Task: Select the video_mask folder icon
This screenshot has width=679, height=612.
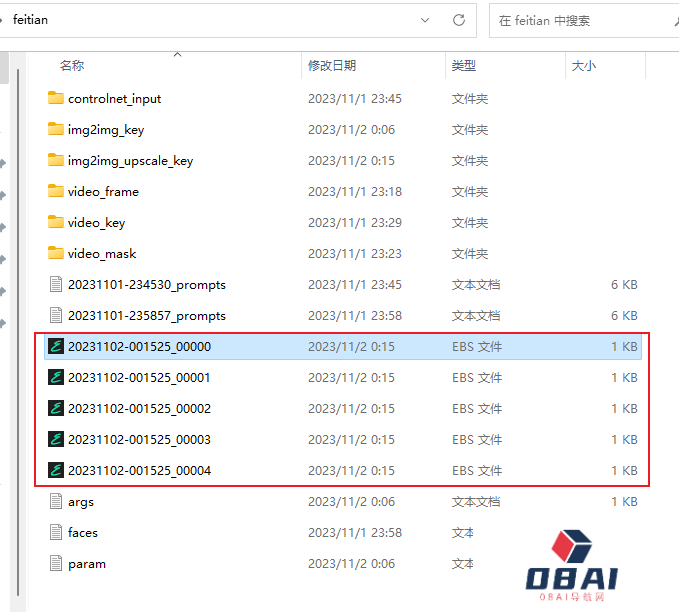Action: 55,253
